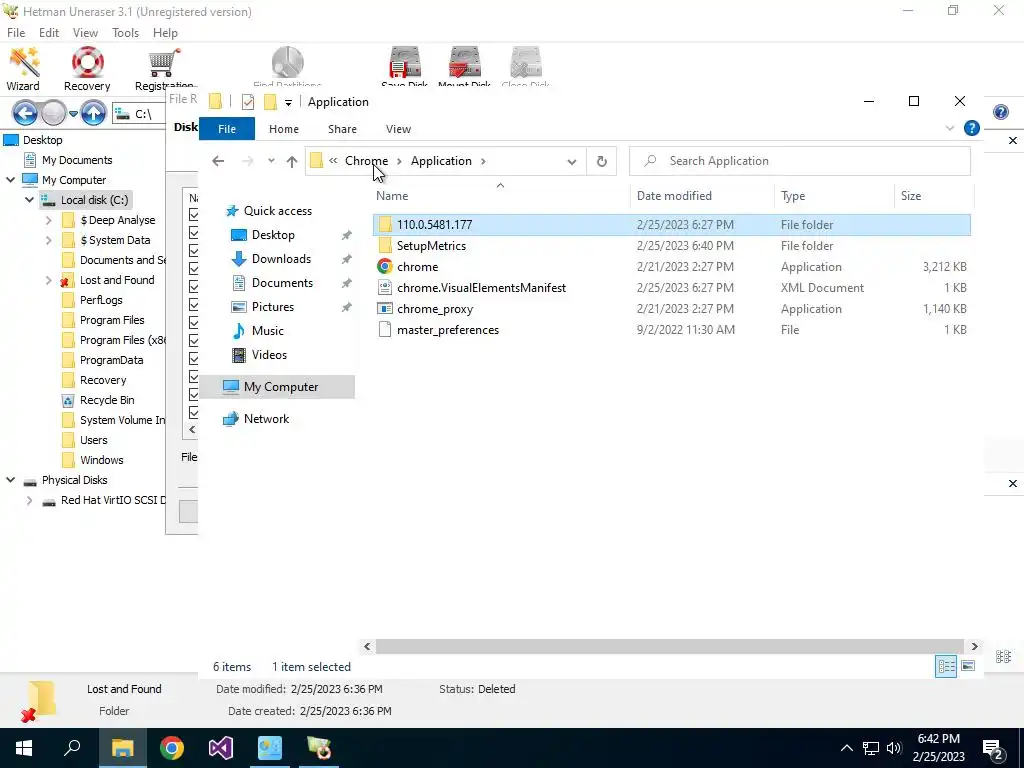The width and height of the screenshot is (1024, 768).
Task: Open Explorer recent locations dropdown arrow
Action: (271, 161)
